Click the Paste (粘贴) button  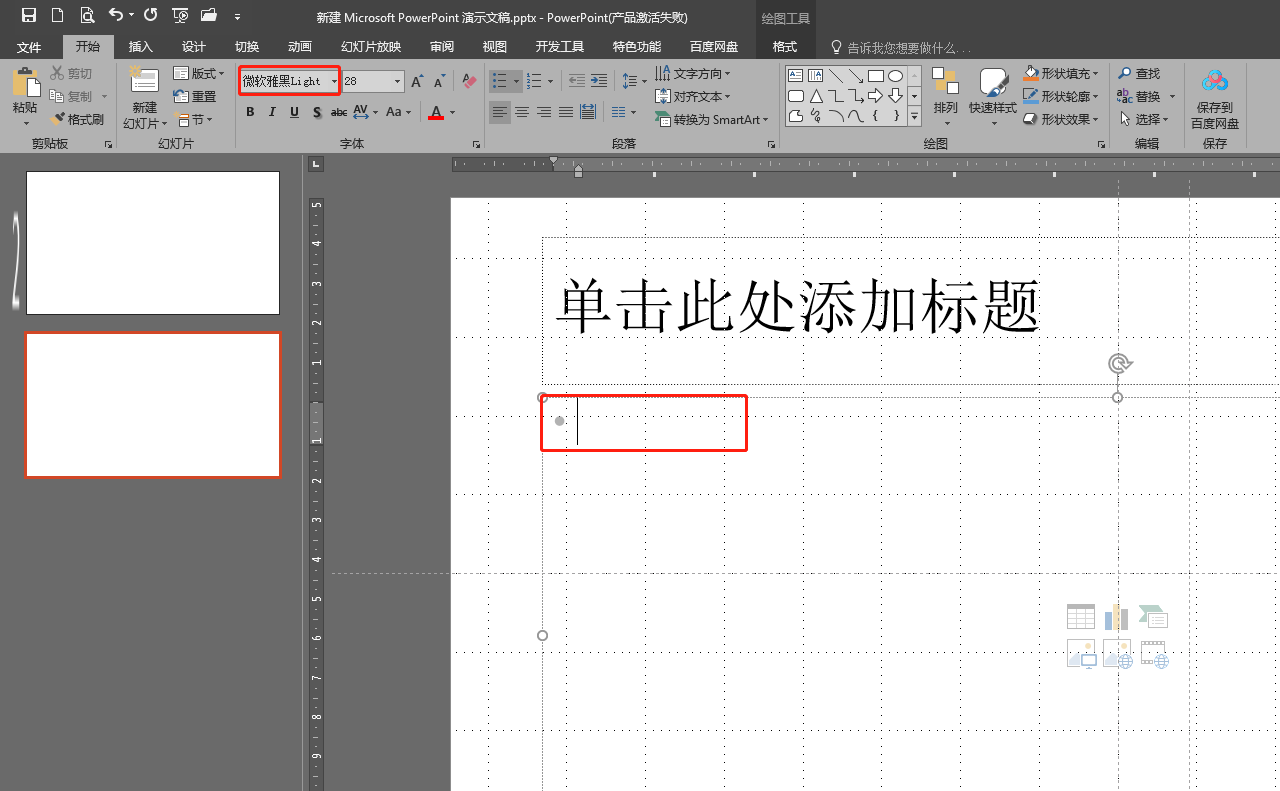pyautogui.click(x=25, y=97)
